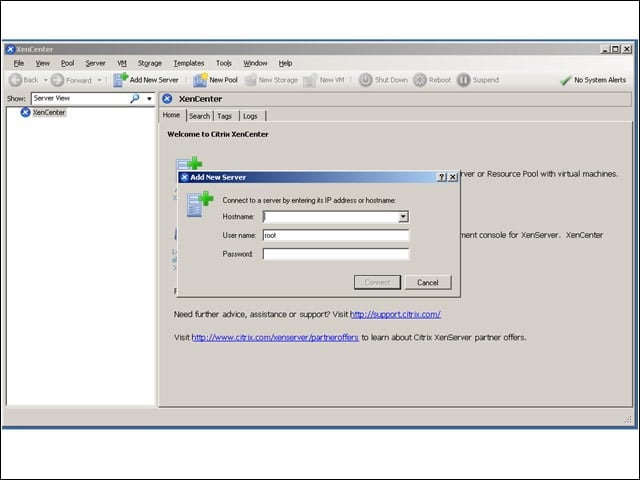Open the xenserver partneroffers link
Image resolution: width=640 pixels, height=480 pixels.
click(x=275, y=338)
